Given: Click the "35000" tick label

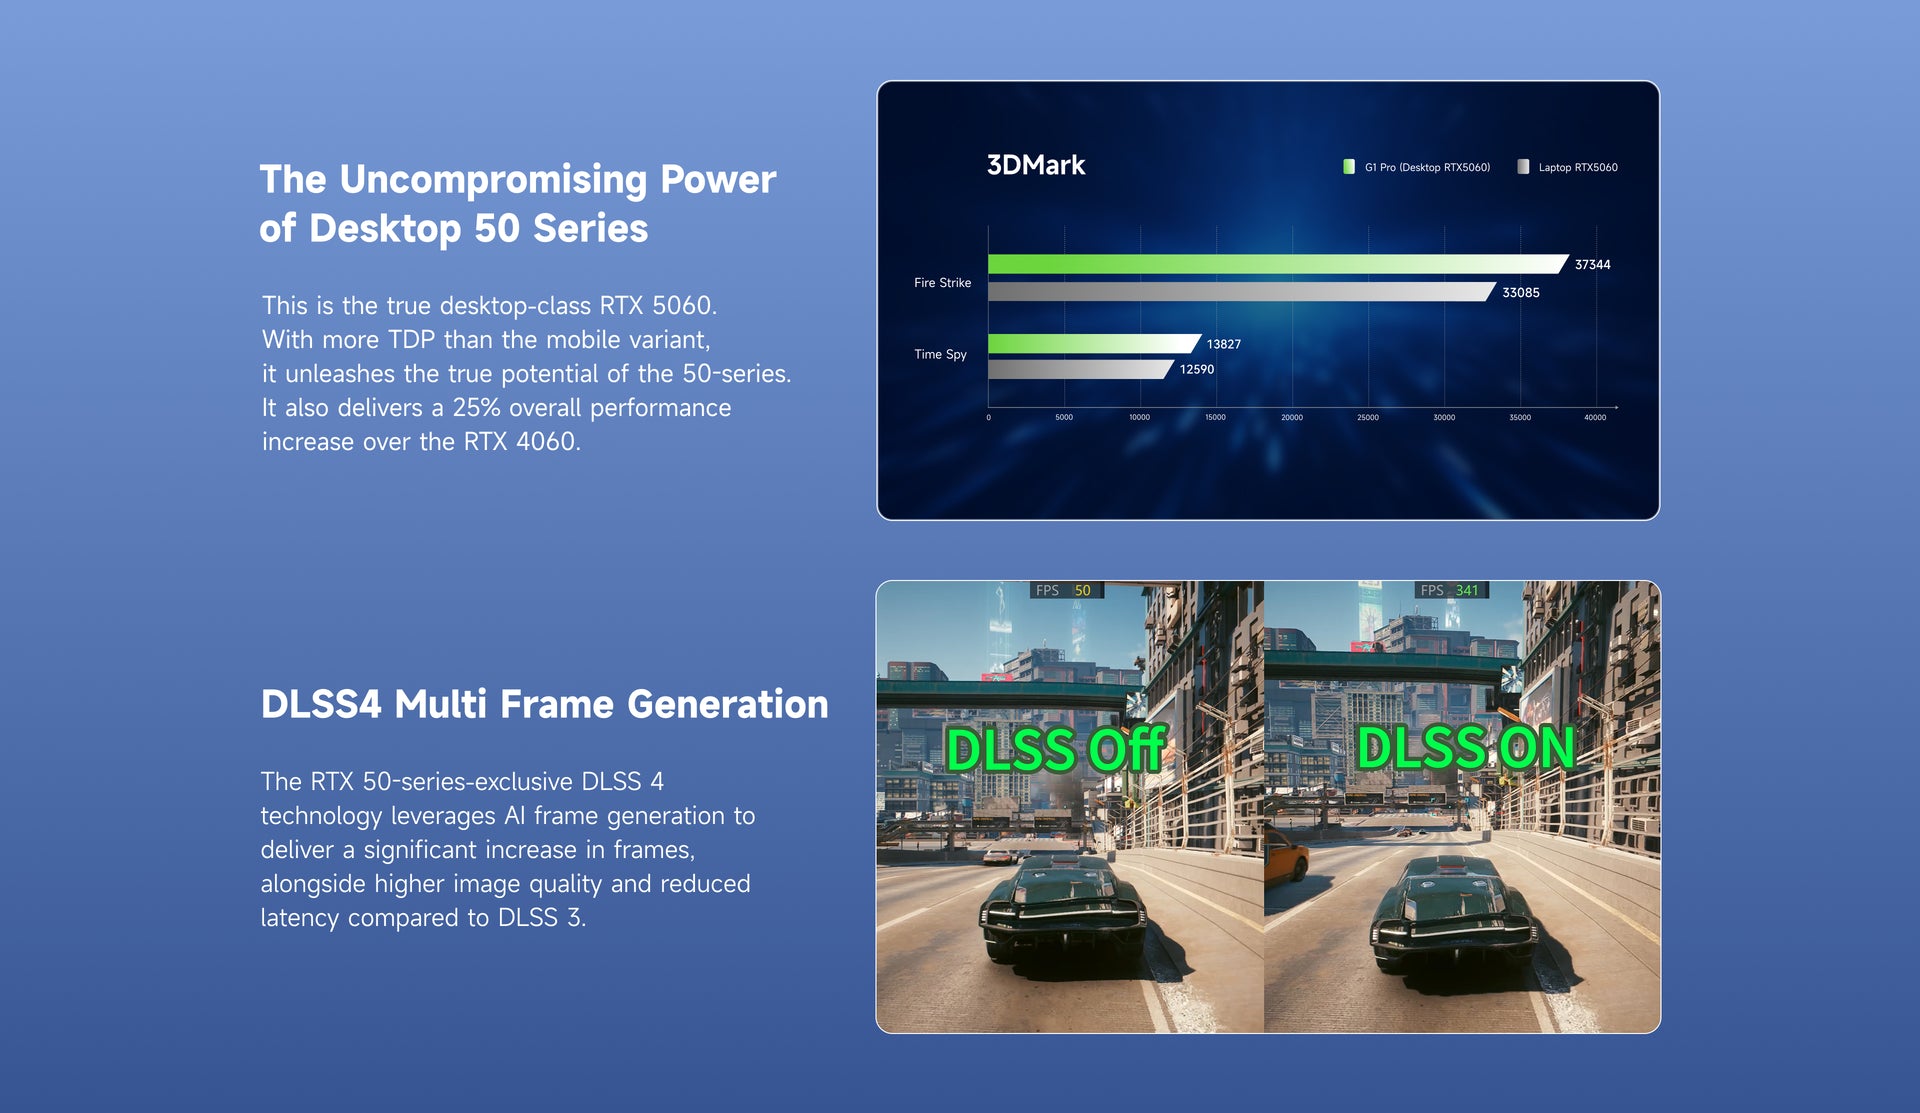Looking at the screenshot, I should pyautogui.click(x=1520, y=417).
